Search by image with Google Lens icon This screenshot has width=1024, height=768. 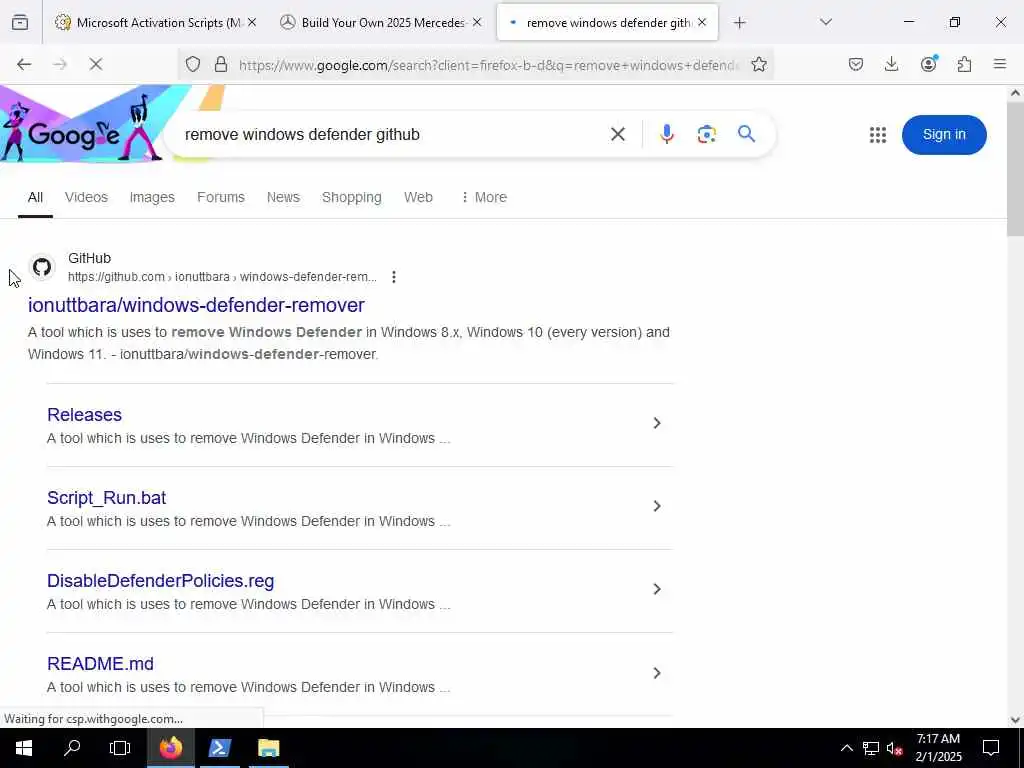pyautogui.click(x=707, y=135)
